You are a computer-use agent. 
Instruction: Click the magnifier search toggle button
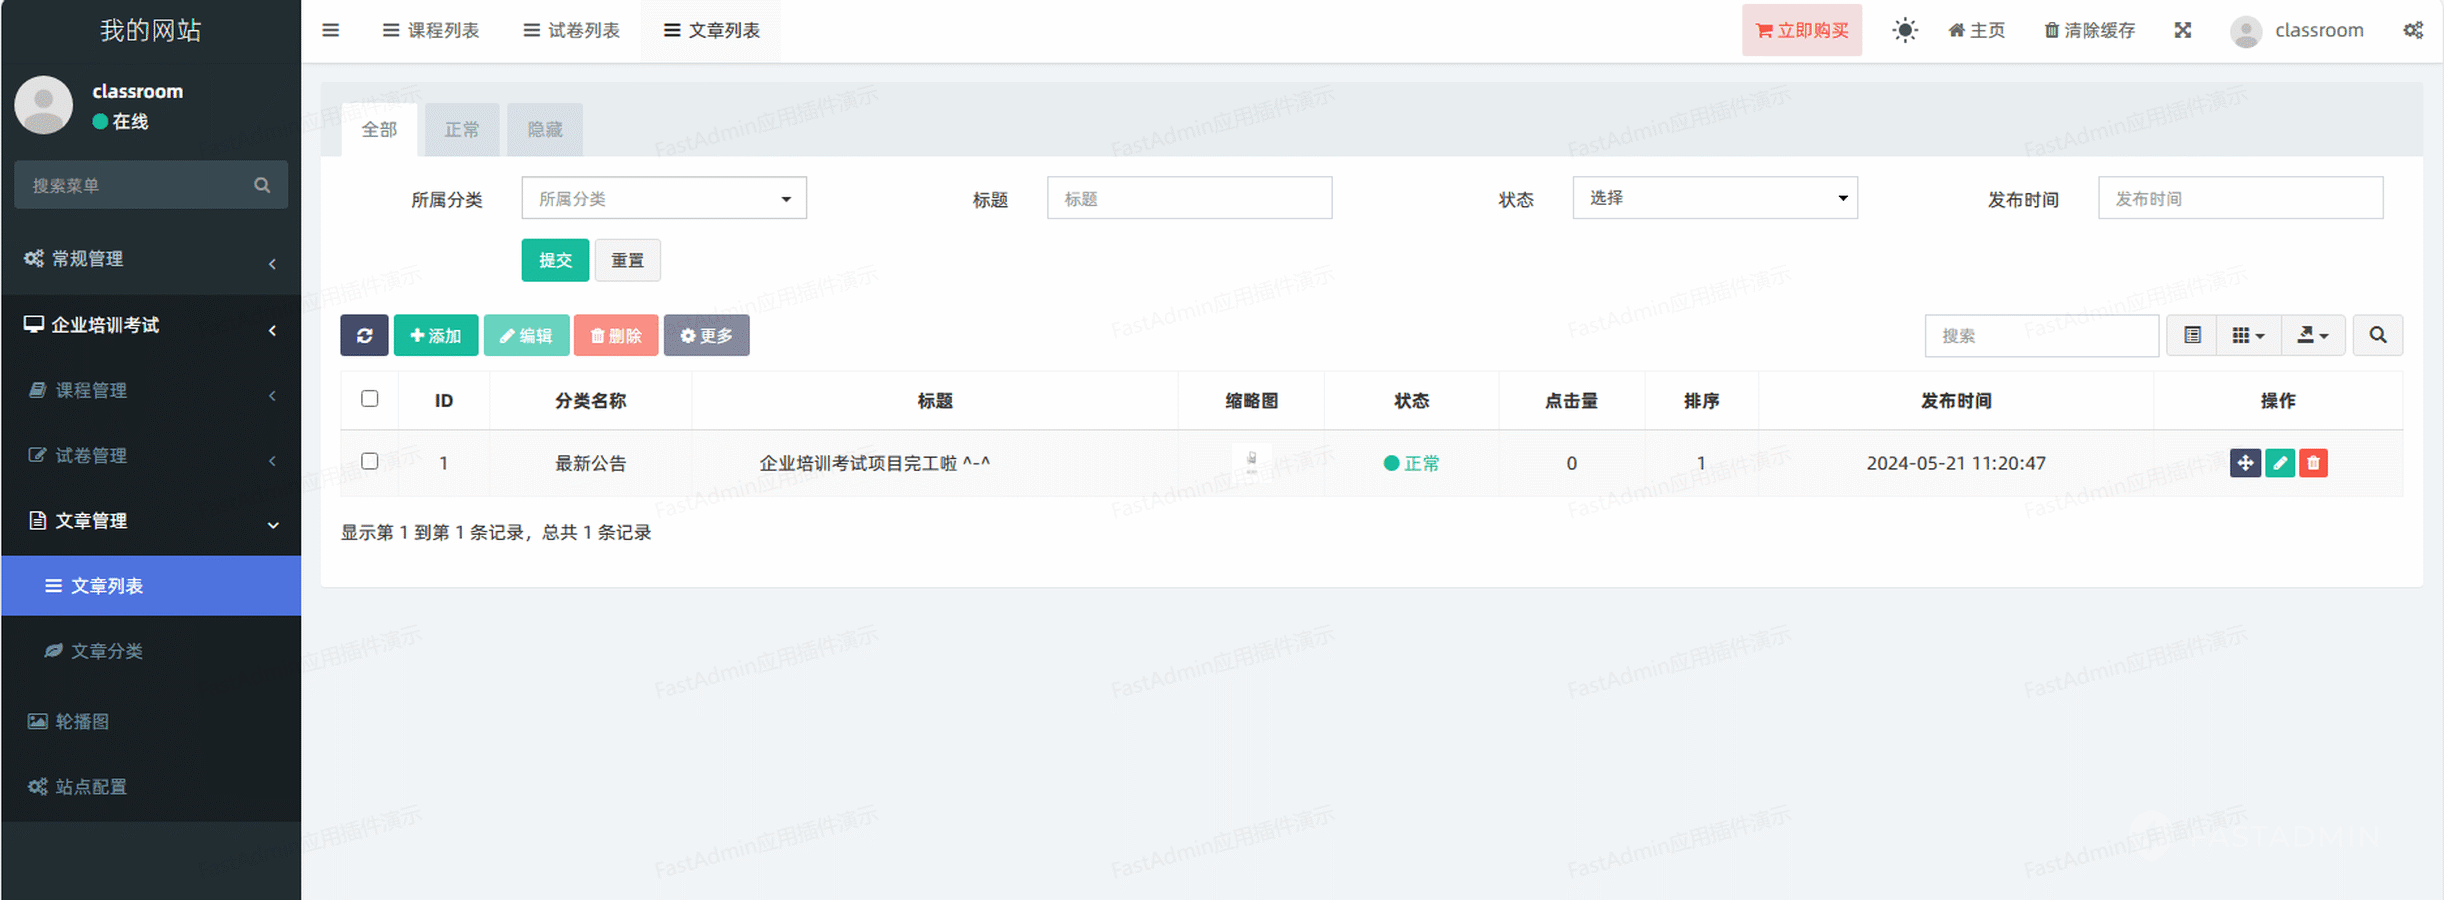click(x=2377, y=335)
